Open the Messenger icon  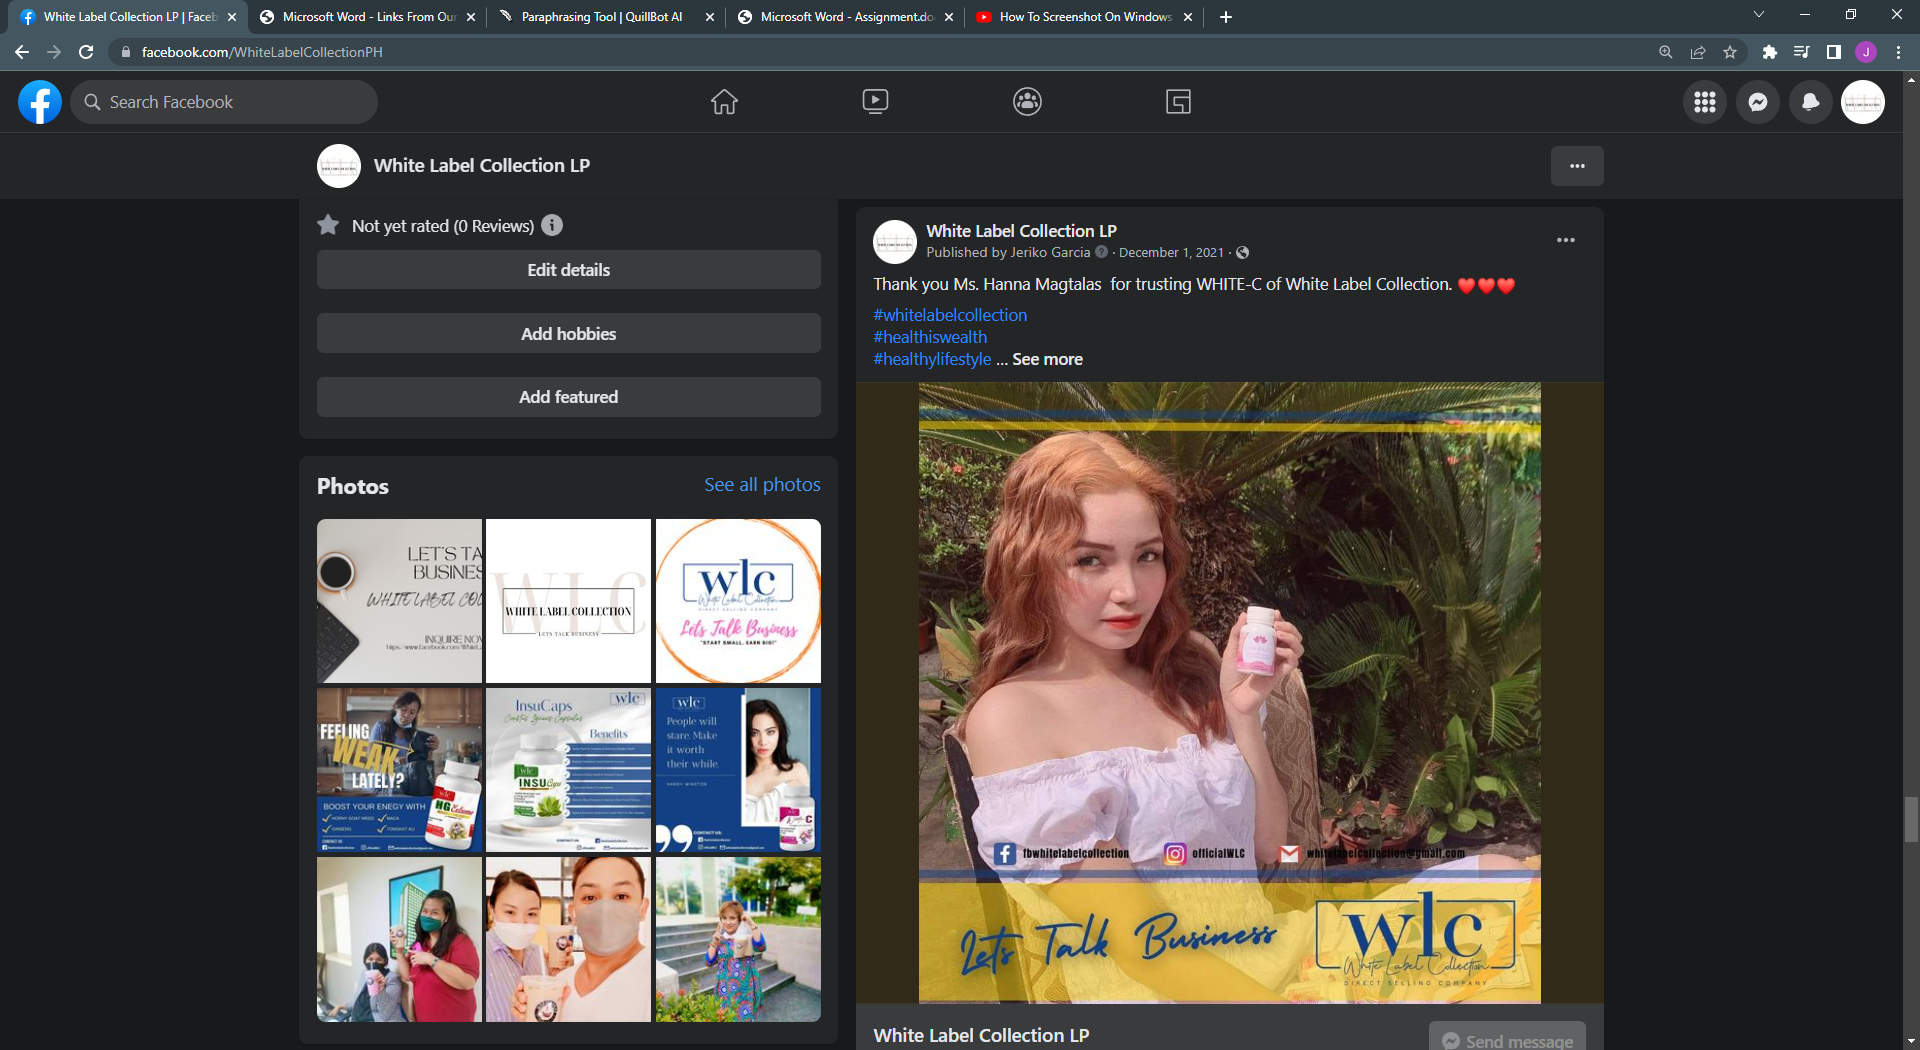[x=1758, y=102]
